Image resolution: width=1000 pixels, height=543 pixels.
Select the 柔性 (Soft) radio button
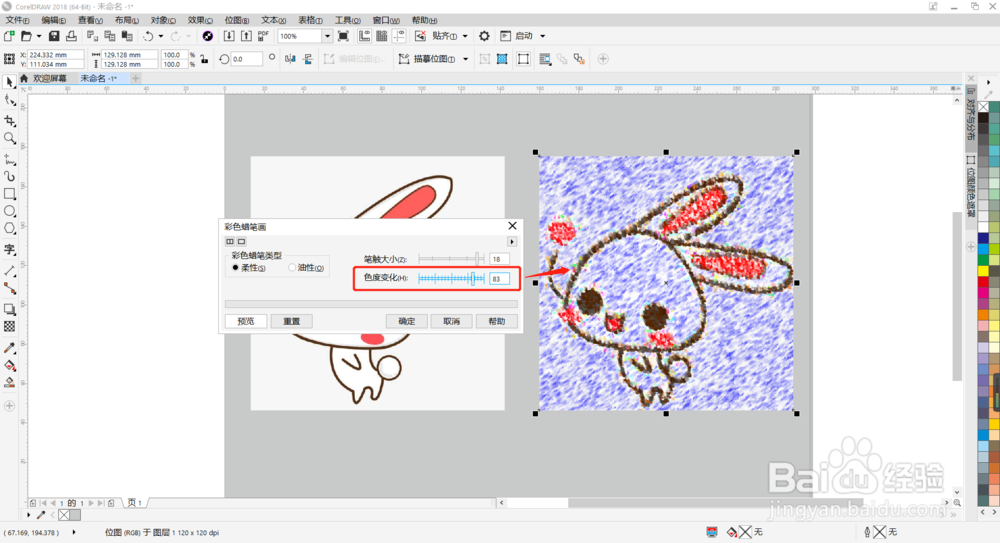coord(235,267)
